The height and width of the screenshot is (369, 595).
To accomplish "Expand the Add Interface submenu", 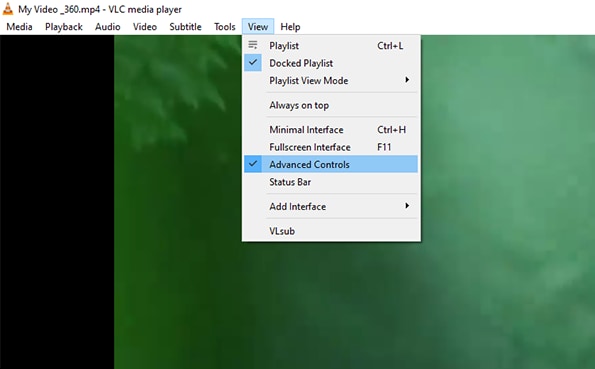I will [x=331, y=207].
